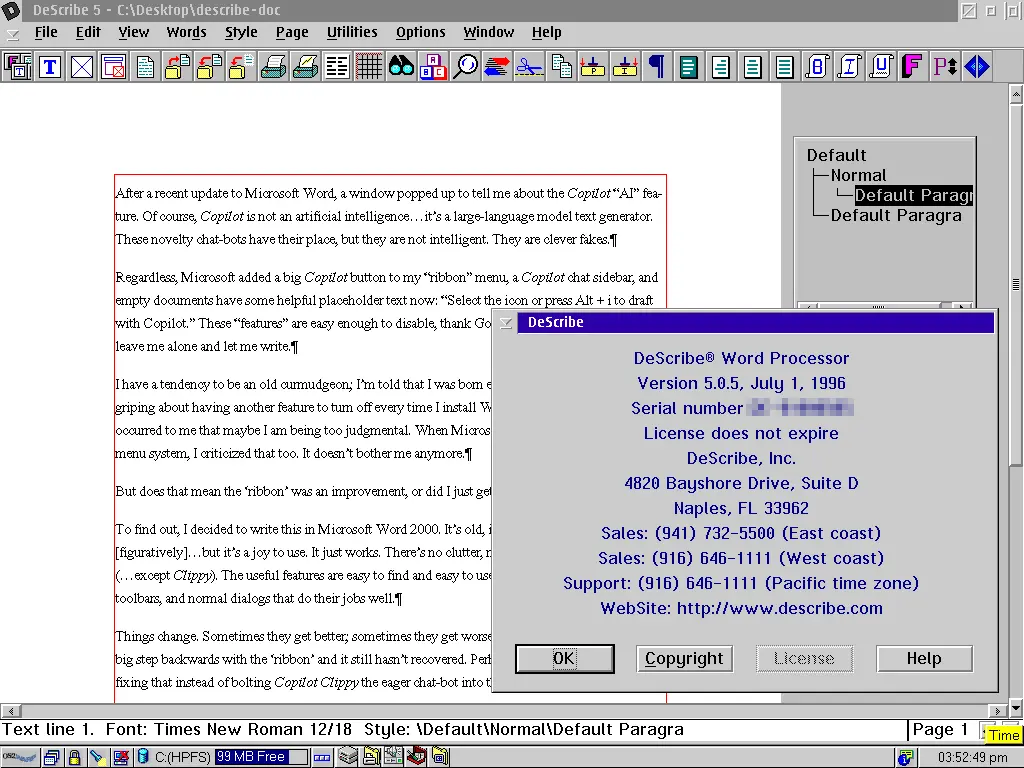Toggle bold with the B scroll icon
Screen dimensions: 1024x768
(x=818, y=67)
